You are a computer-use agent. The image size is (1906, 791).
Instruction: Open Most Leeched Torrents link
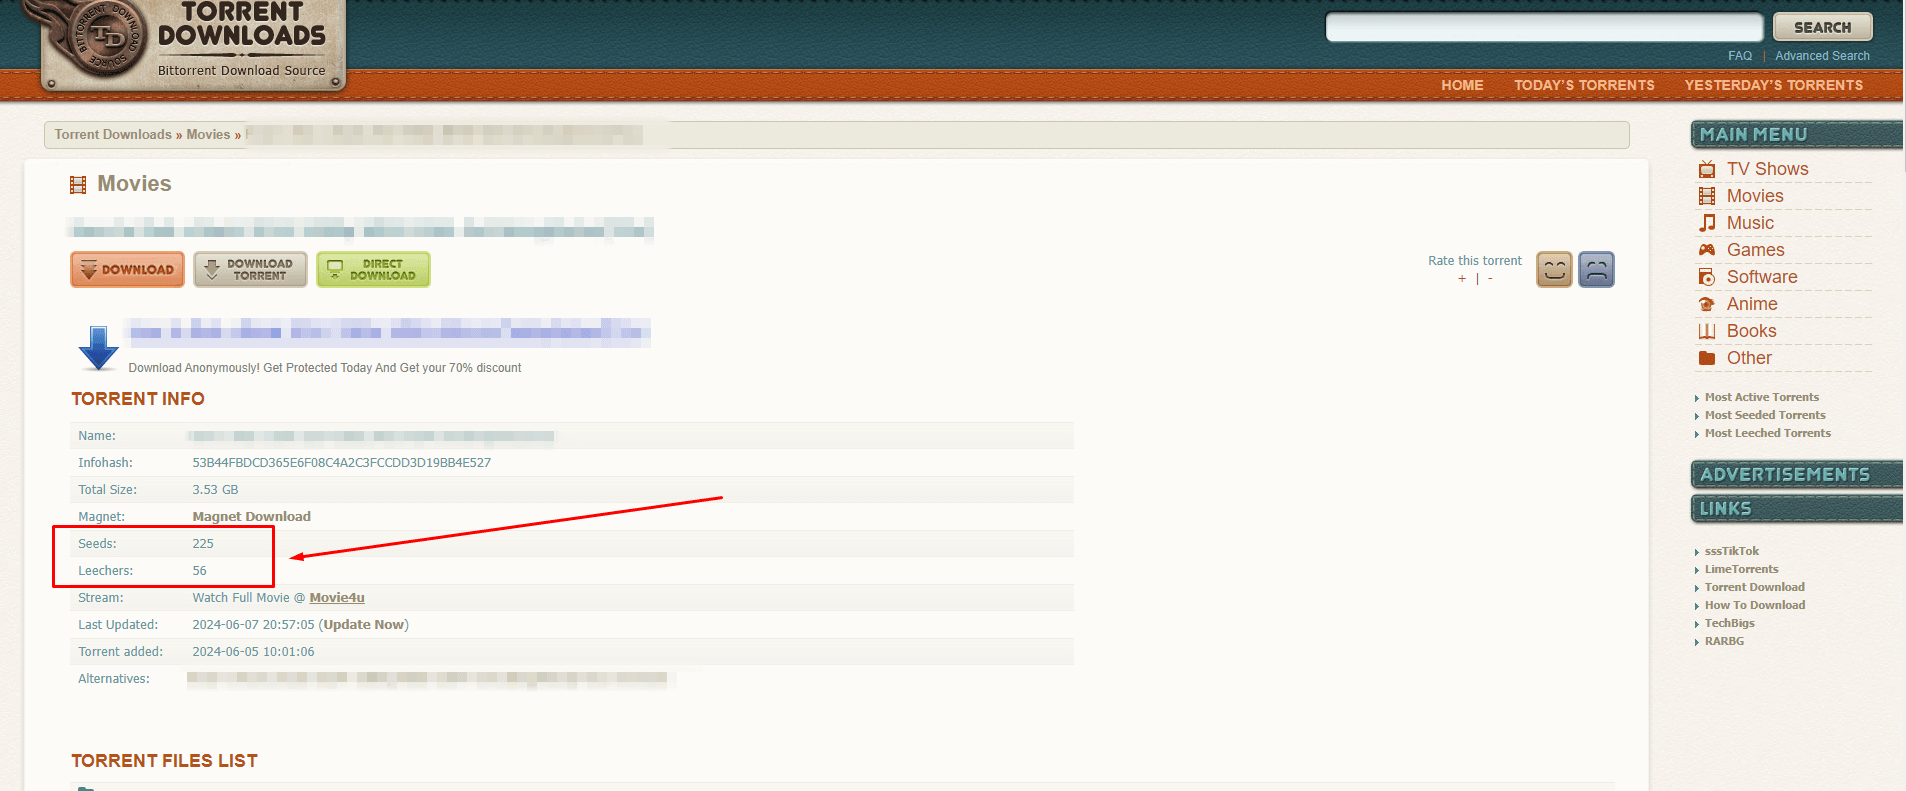1768,433
